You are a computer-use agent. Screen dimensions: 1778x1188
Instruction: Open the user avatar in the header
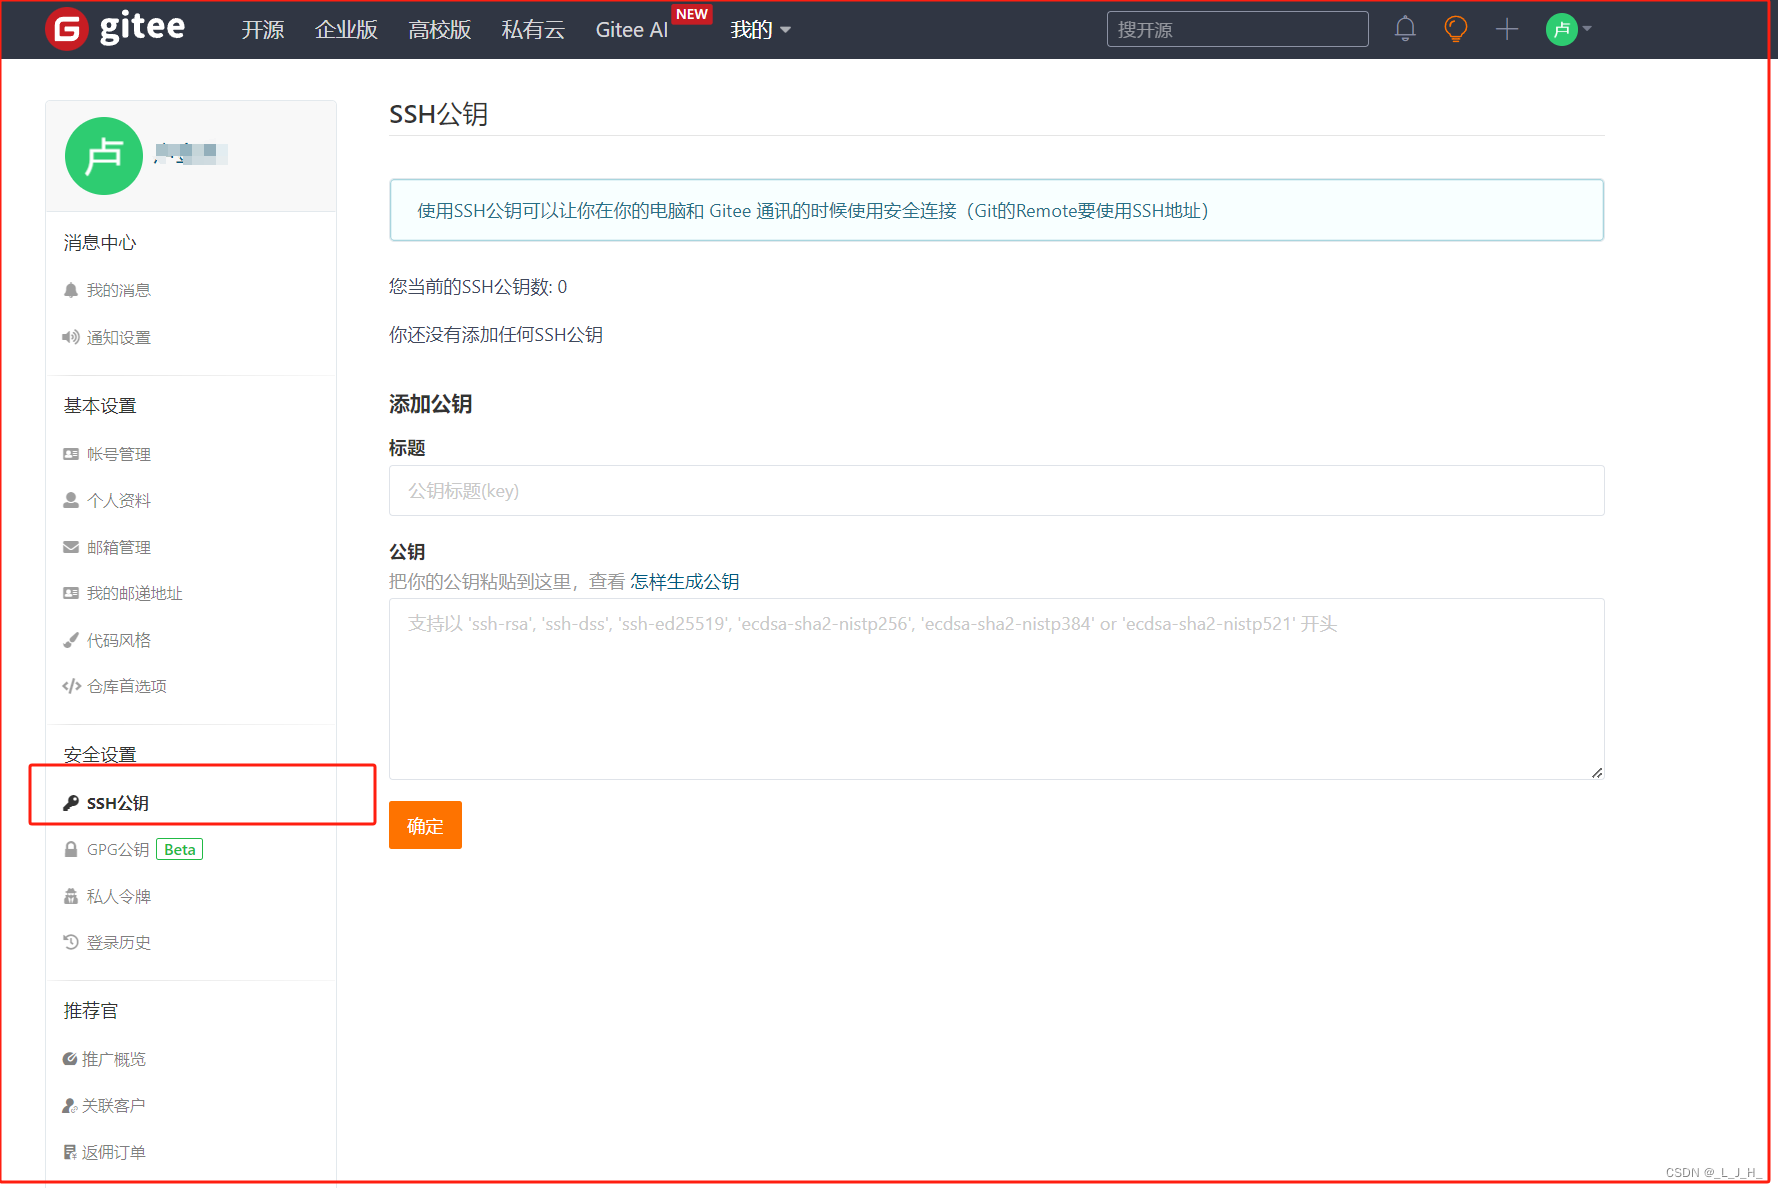(x=1561, y=29)
